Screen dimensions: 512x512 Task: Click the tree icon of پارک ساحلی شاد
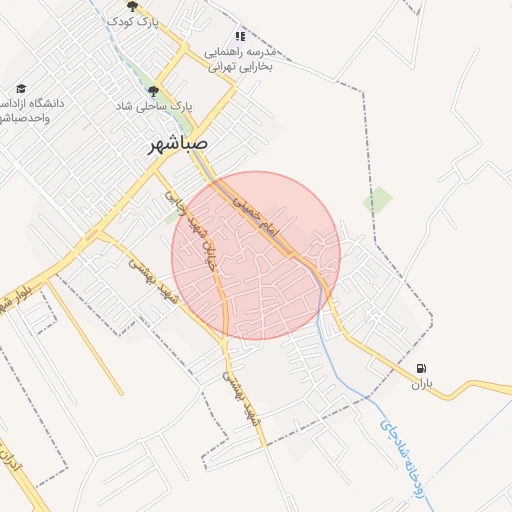153,91
